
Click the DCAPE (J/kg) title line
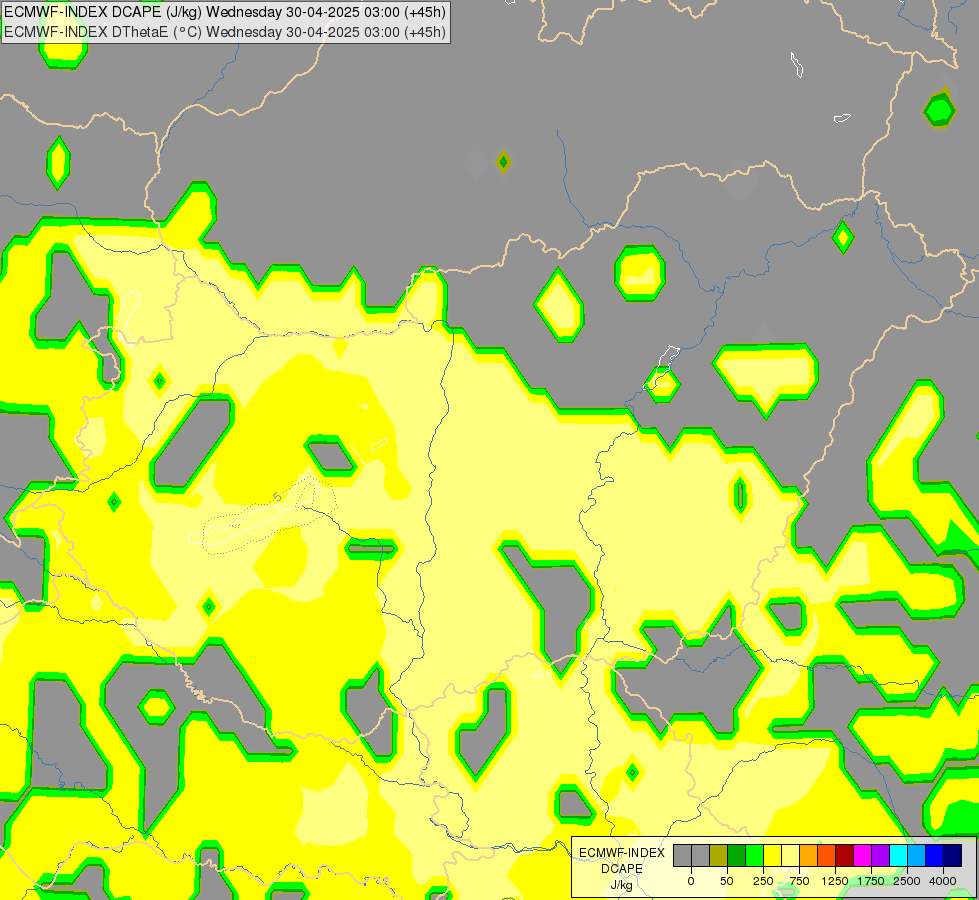click(x=225, y=12)
